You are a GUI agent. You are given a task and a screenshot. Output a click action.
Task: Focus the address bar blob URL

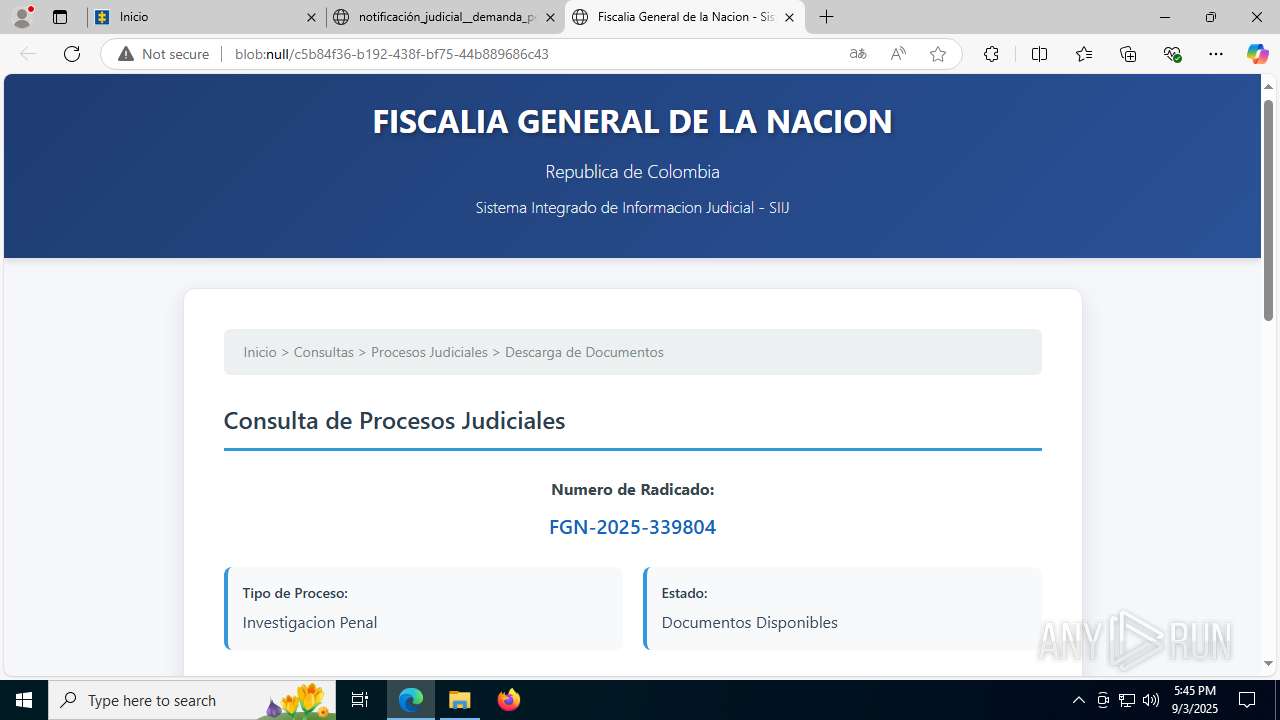391,54
